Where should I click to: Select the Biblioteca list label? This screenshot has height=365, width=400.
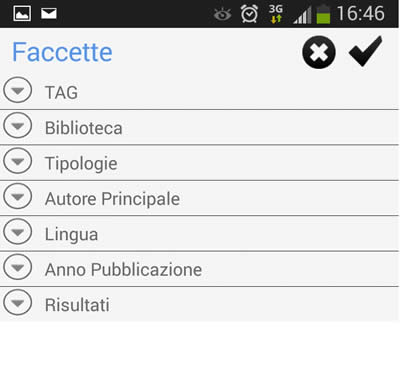tap(84, 128)
